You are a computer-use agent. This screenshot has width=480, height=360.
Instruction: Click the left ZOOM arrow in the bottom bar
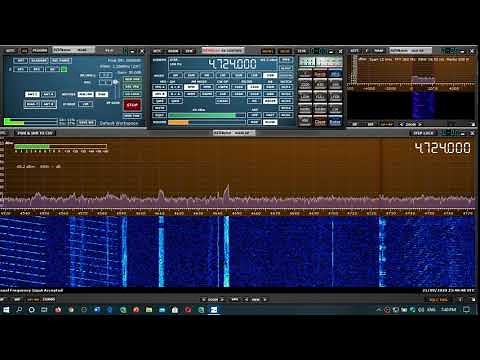pyautogui.click(x=204, y=300)
